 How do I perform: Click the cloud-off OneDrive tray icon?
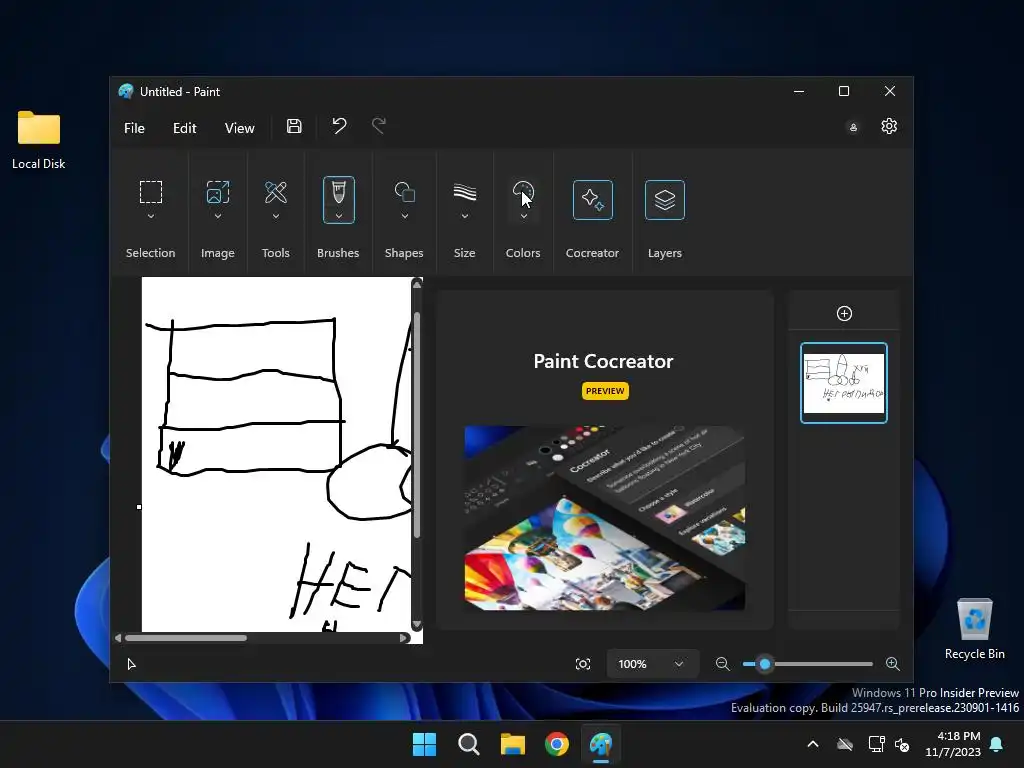(845, 744)
